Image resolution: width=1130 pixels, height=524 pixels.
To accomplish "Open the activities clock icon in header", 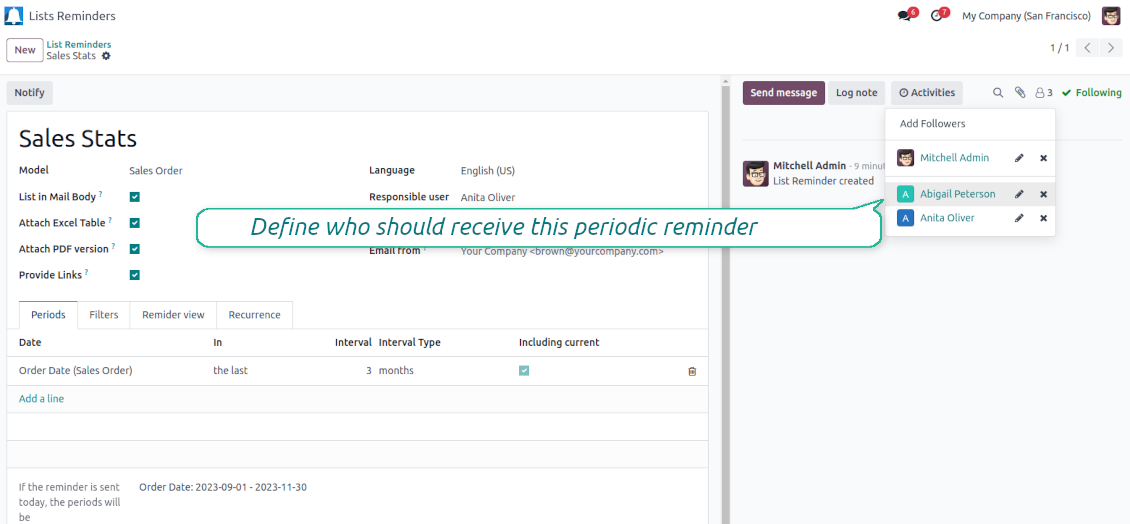I will pos(937,16).
